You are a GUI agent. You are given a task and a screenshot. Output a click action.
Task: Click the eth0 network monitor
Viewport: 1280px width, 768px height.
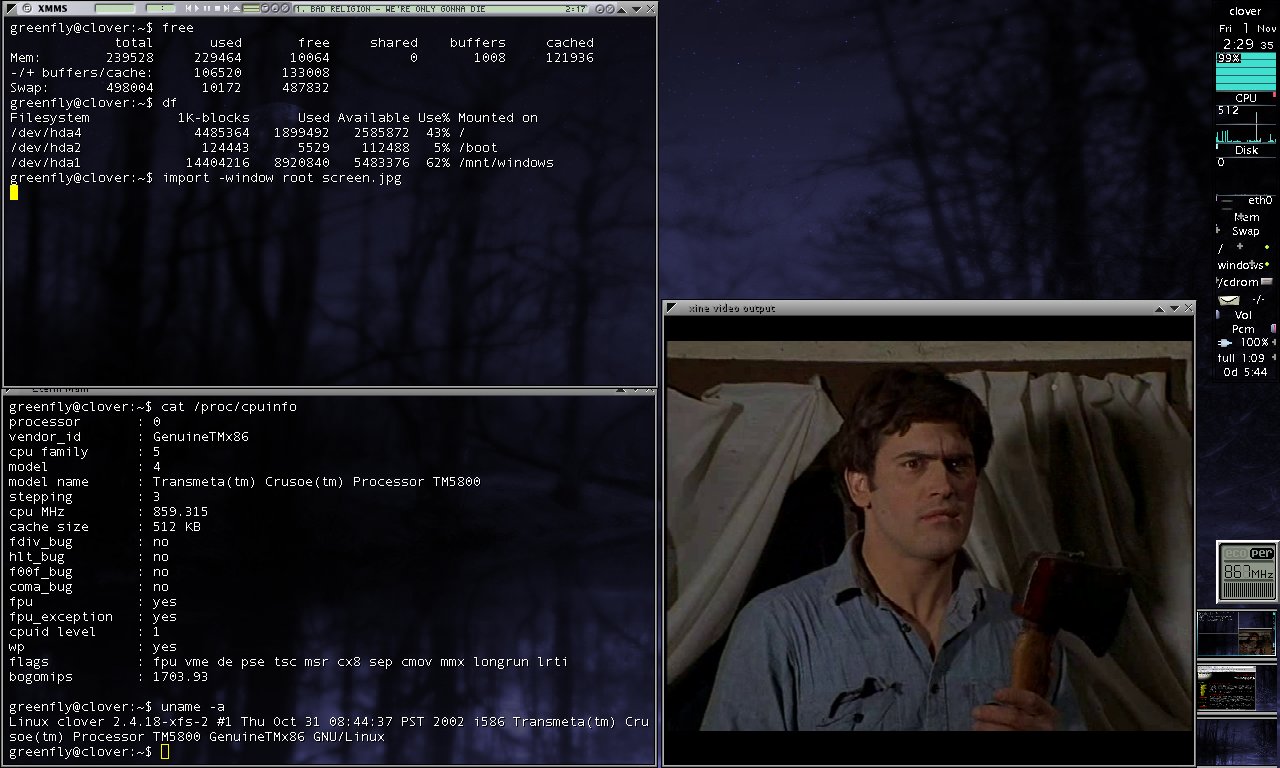click(x=1246, y=201)
